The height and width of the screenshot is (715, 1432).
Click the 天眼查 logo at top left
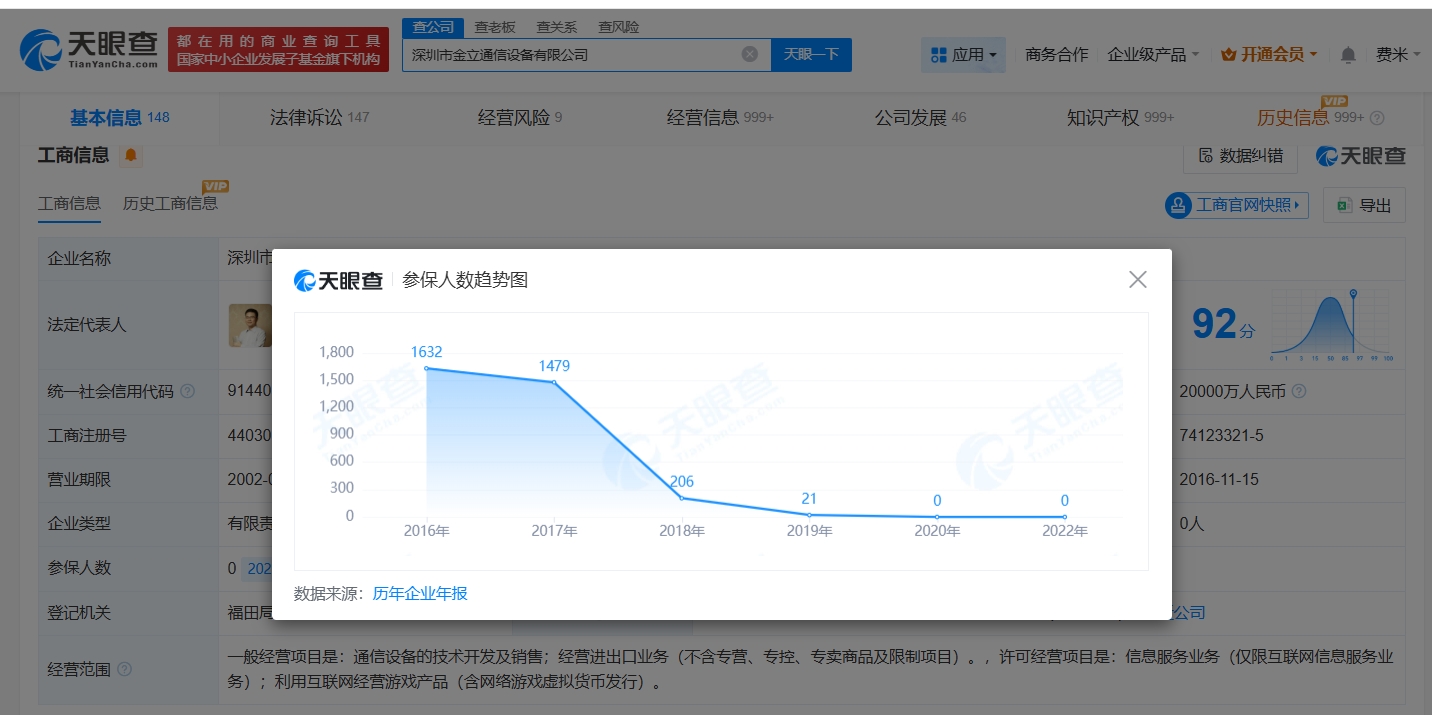click(x=90, y=48)
